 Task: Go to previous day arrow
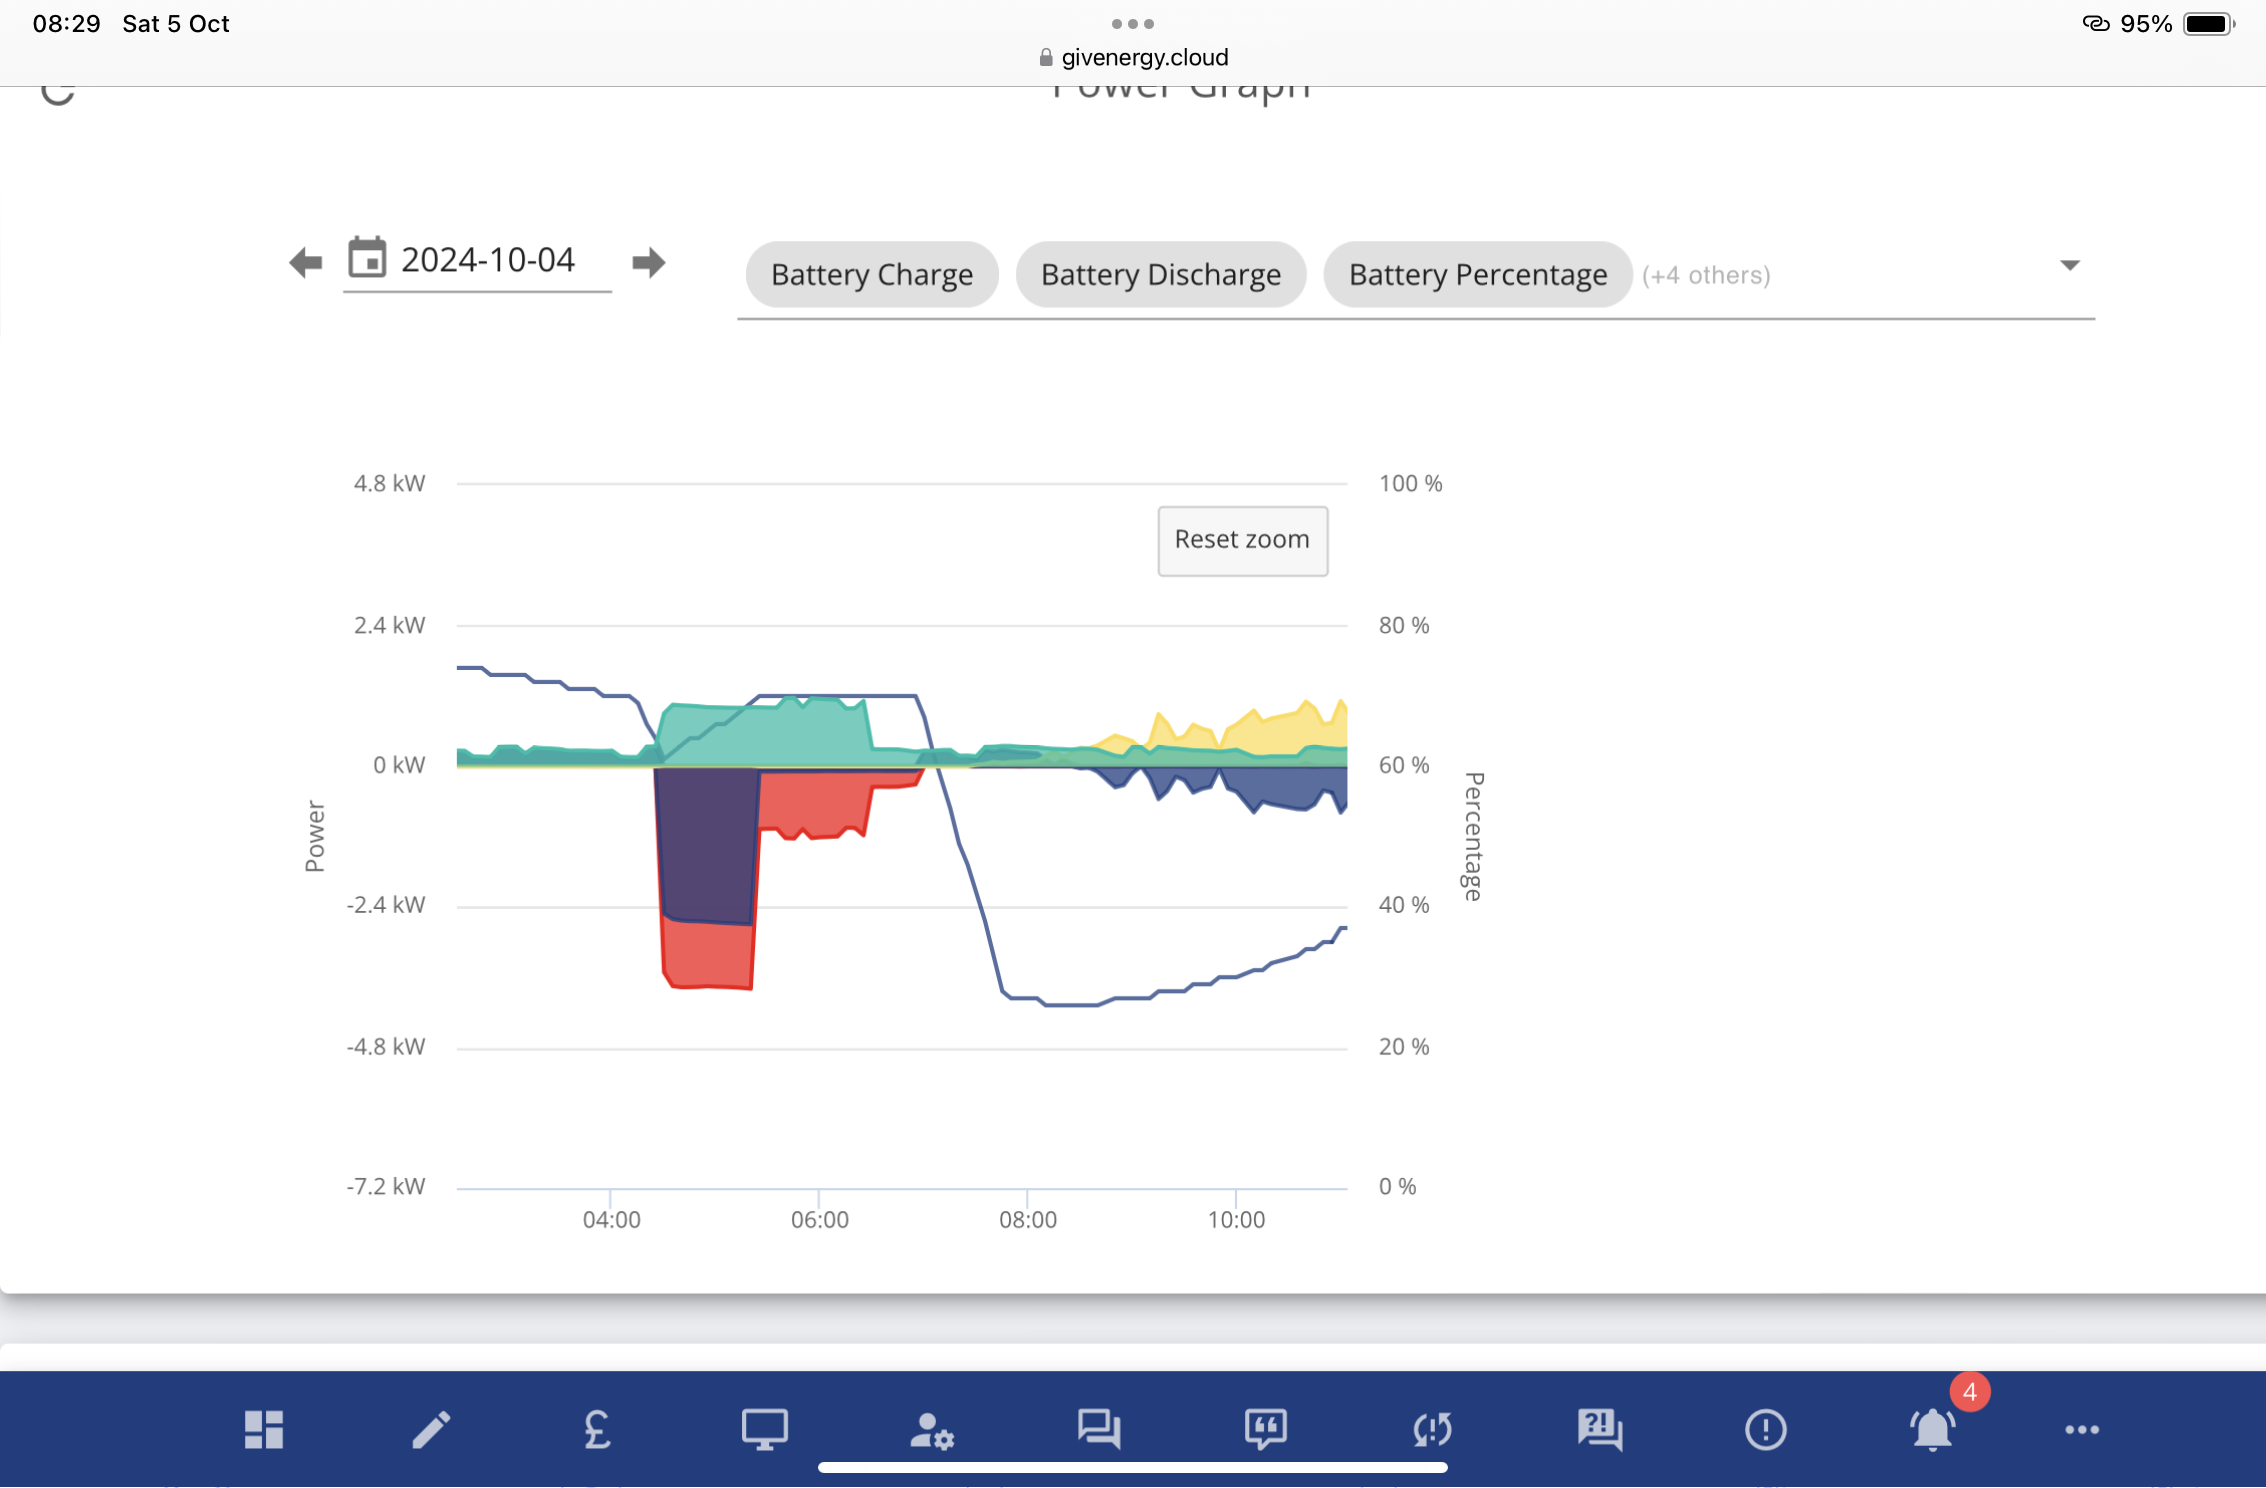pyautogui.click(x=306, y=262)
